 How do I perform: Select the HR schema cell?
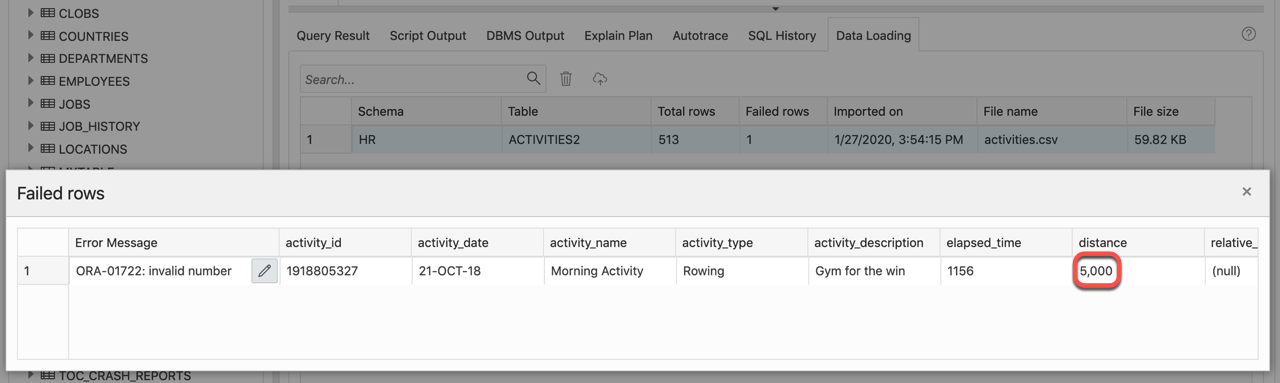coord(426,140)
